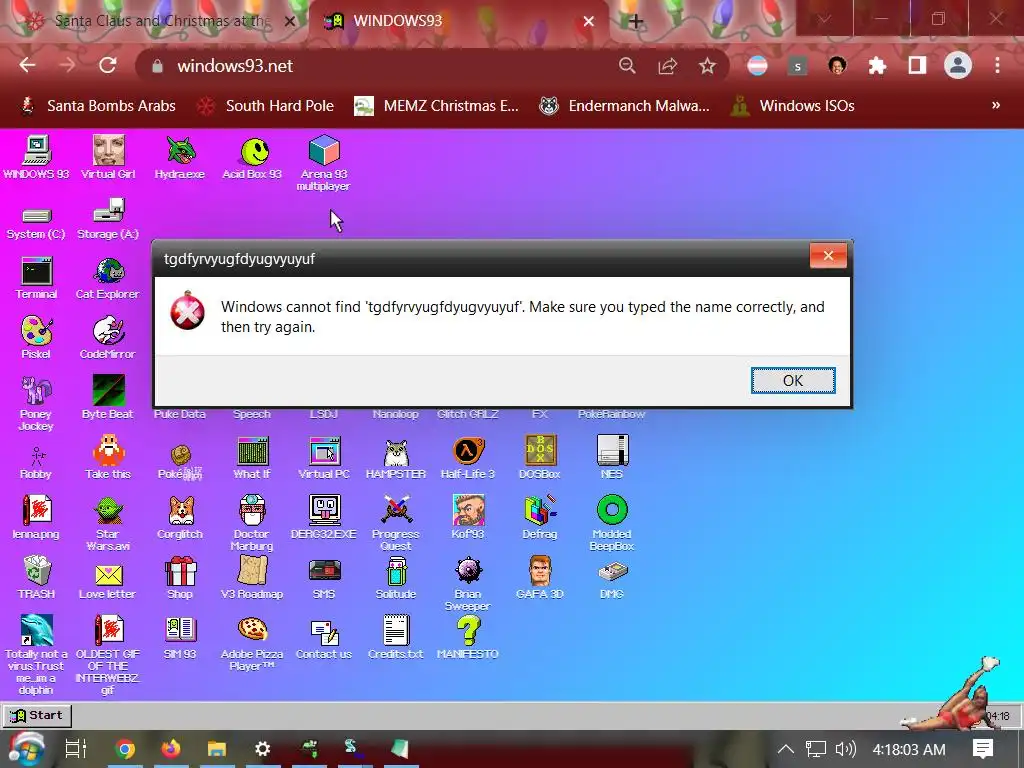Open Progress Quest icon

coord(396,523)
